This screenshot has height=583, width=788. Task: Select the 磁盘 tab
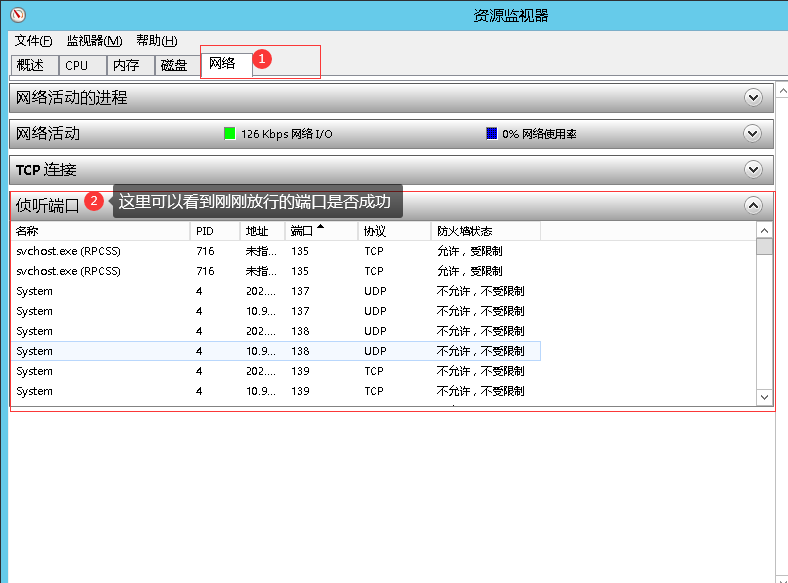tap(174, 65)
